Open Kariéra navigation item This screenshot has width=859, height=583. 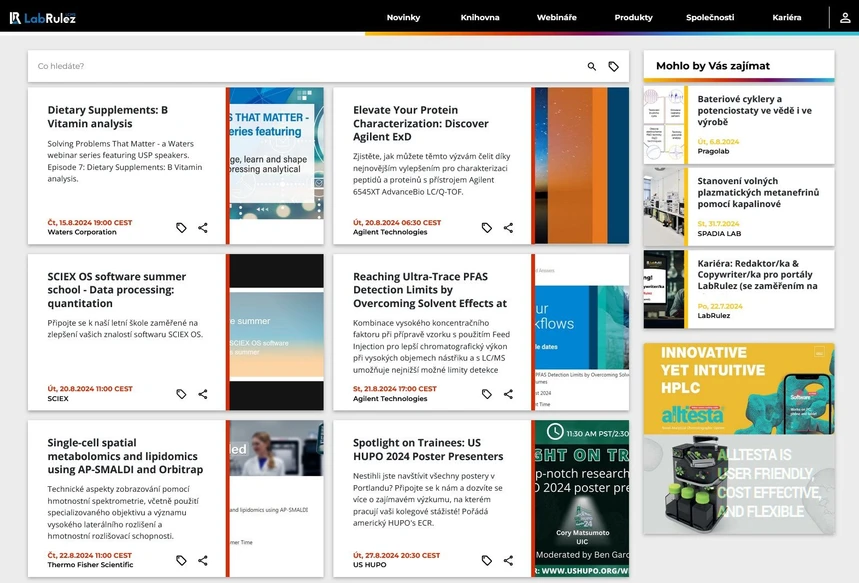(787, 18)
